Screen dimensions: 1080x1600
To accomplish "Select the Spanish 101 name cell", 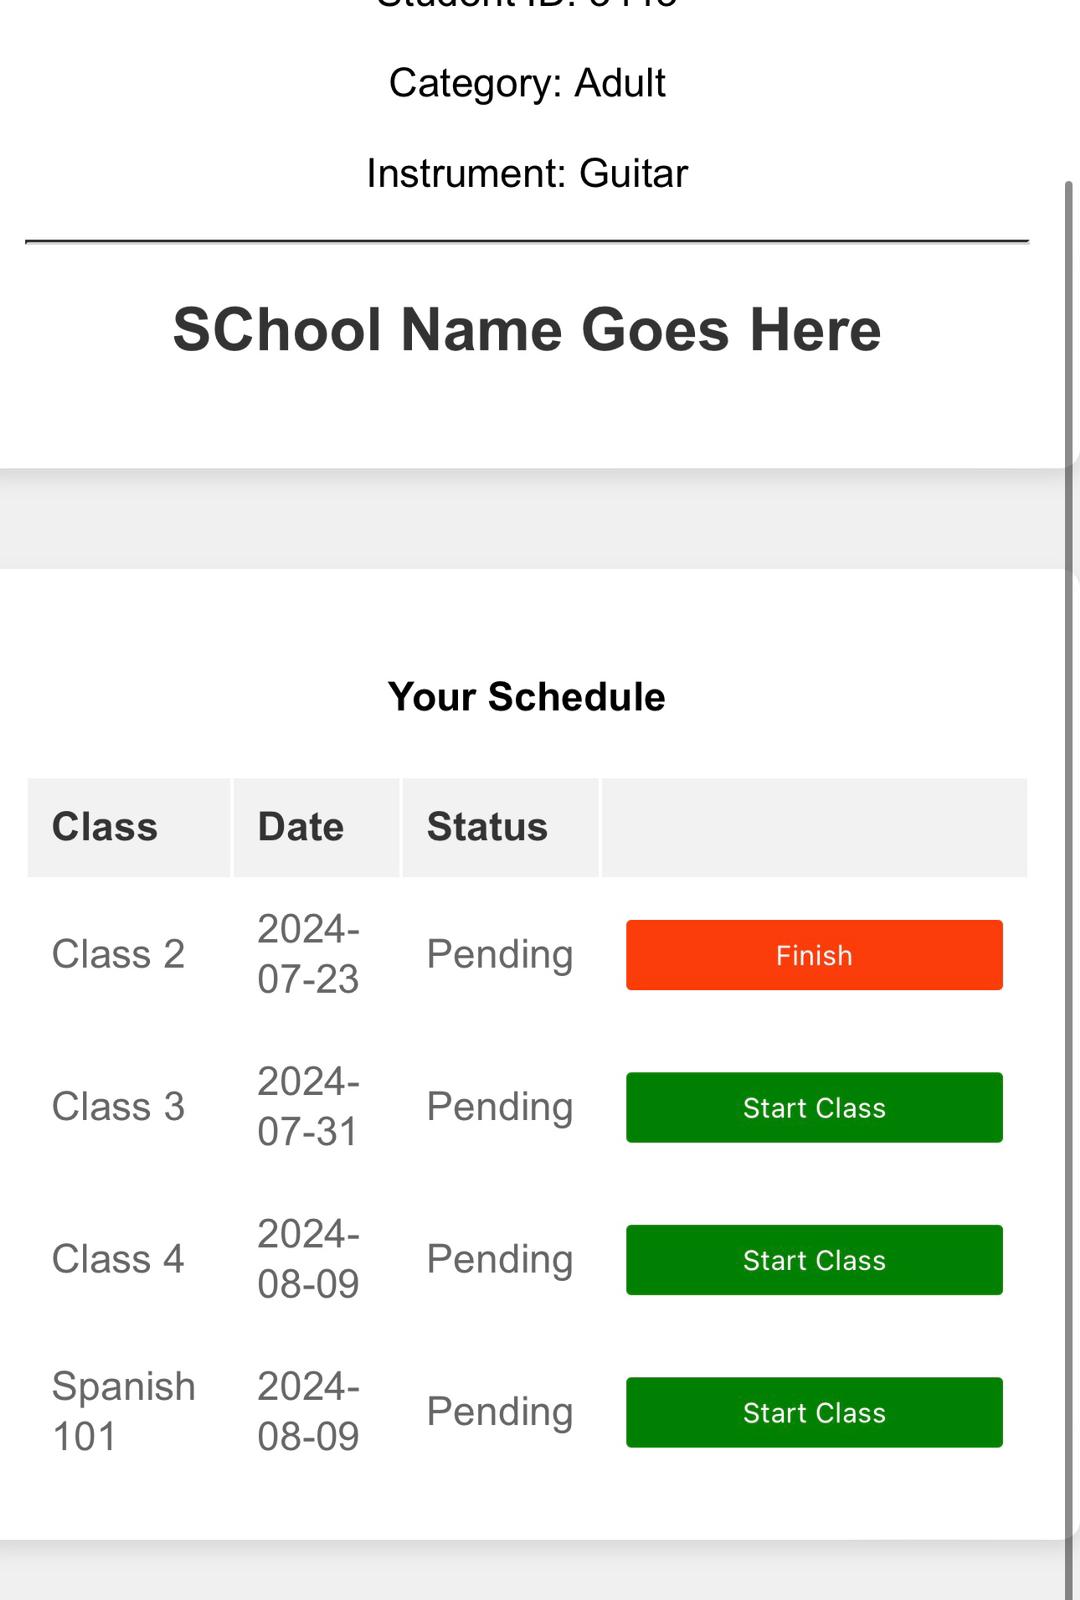I will pos(123,1411).
